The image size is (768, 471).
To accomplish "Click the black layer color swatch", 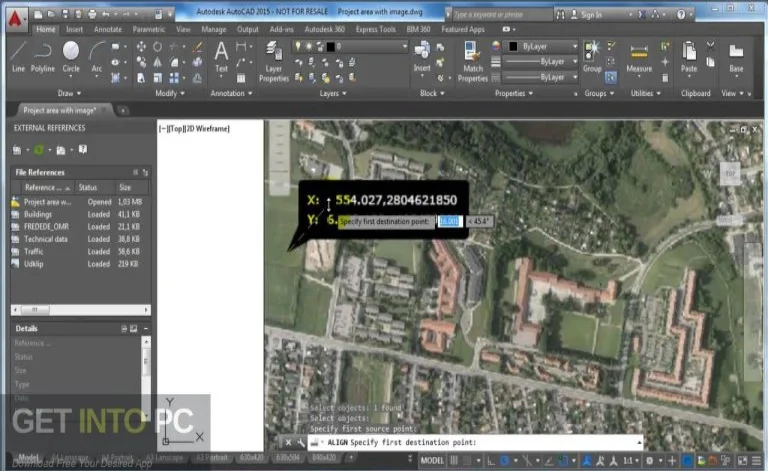I will (331, 47).
